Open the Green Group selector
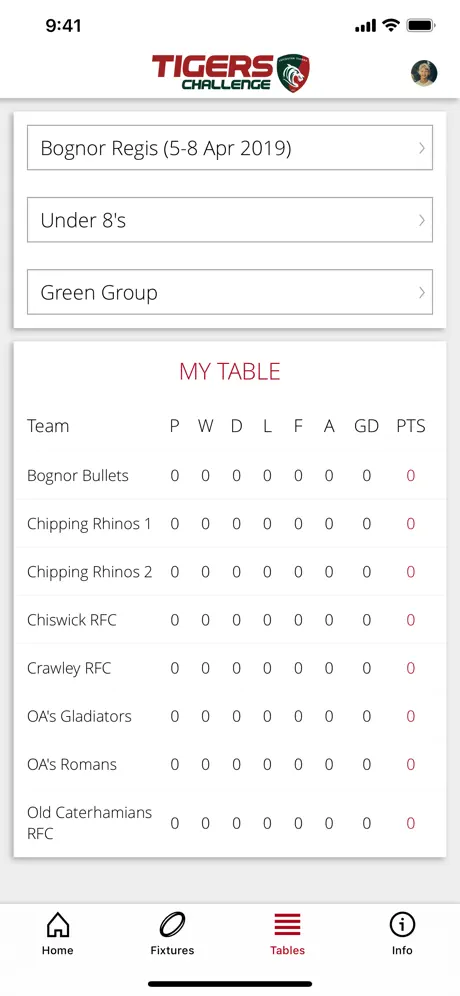 pyautogui.click(x=230, y=292)
